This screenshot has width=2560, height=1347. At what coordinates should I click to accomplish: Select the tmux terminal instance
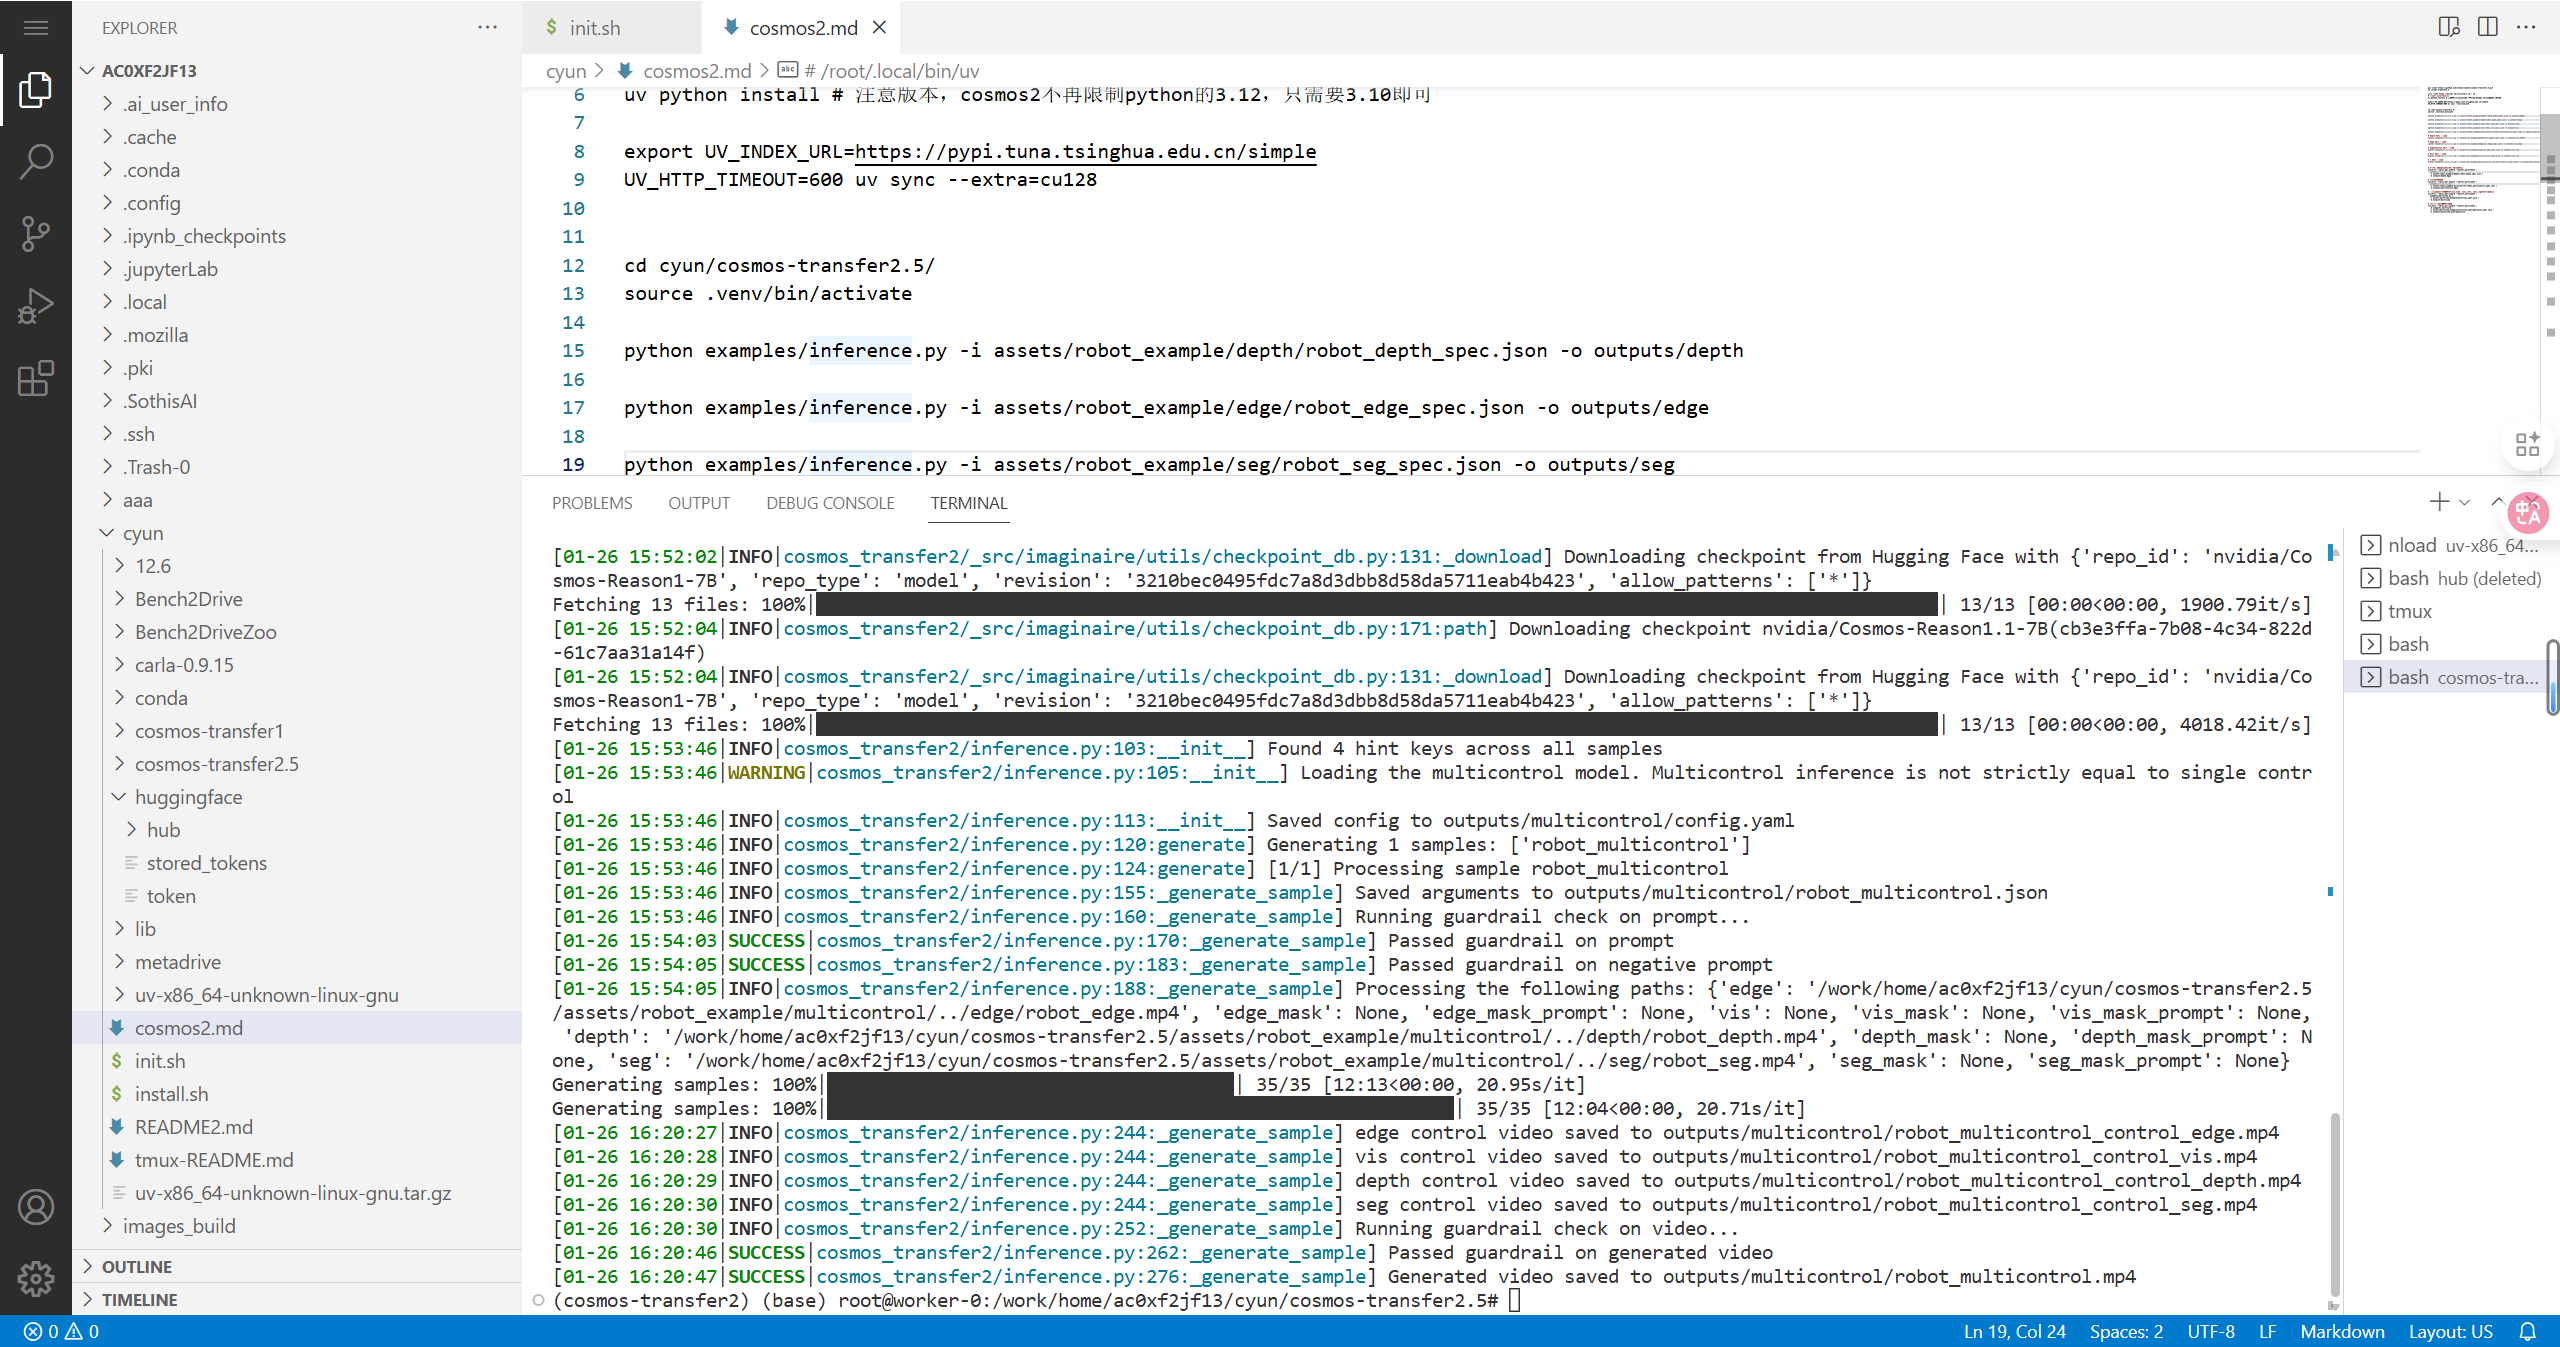click(2409, 611)
